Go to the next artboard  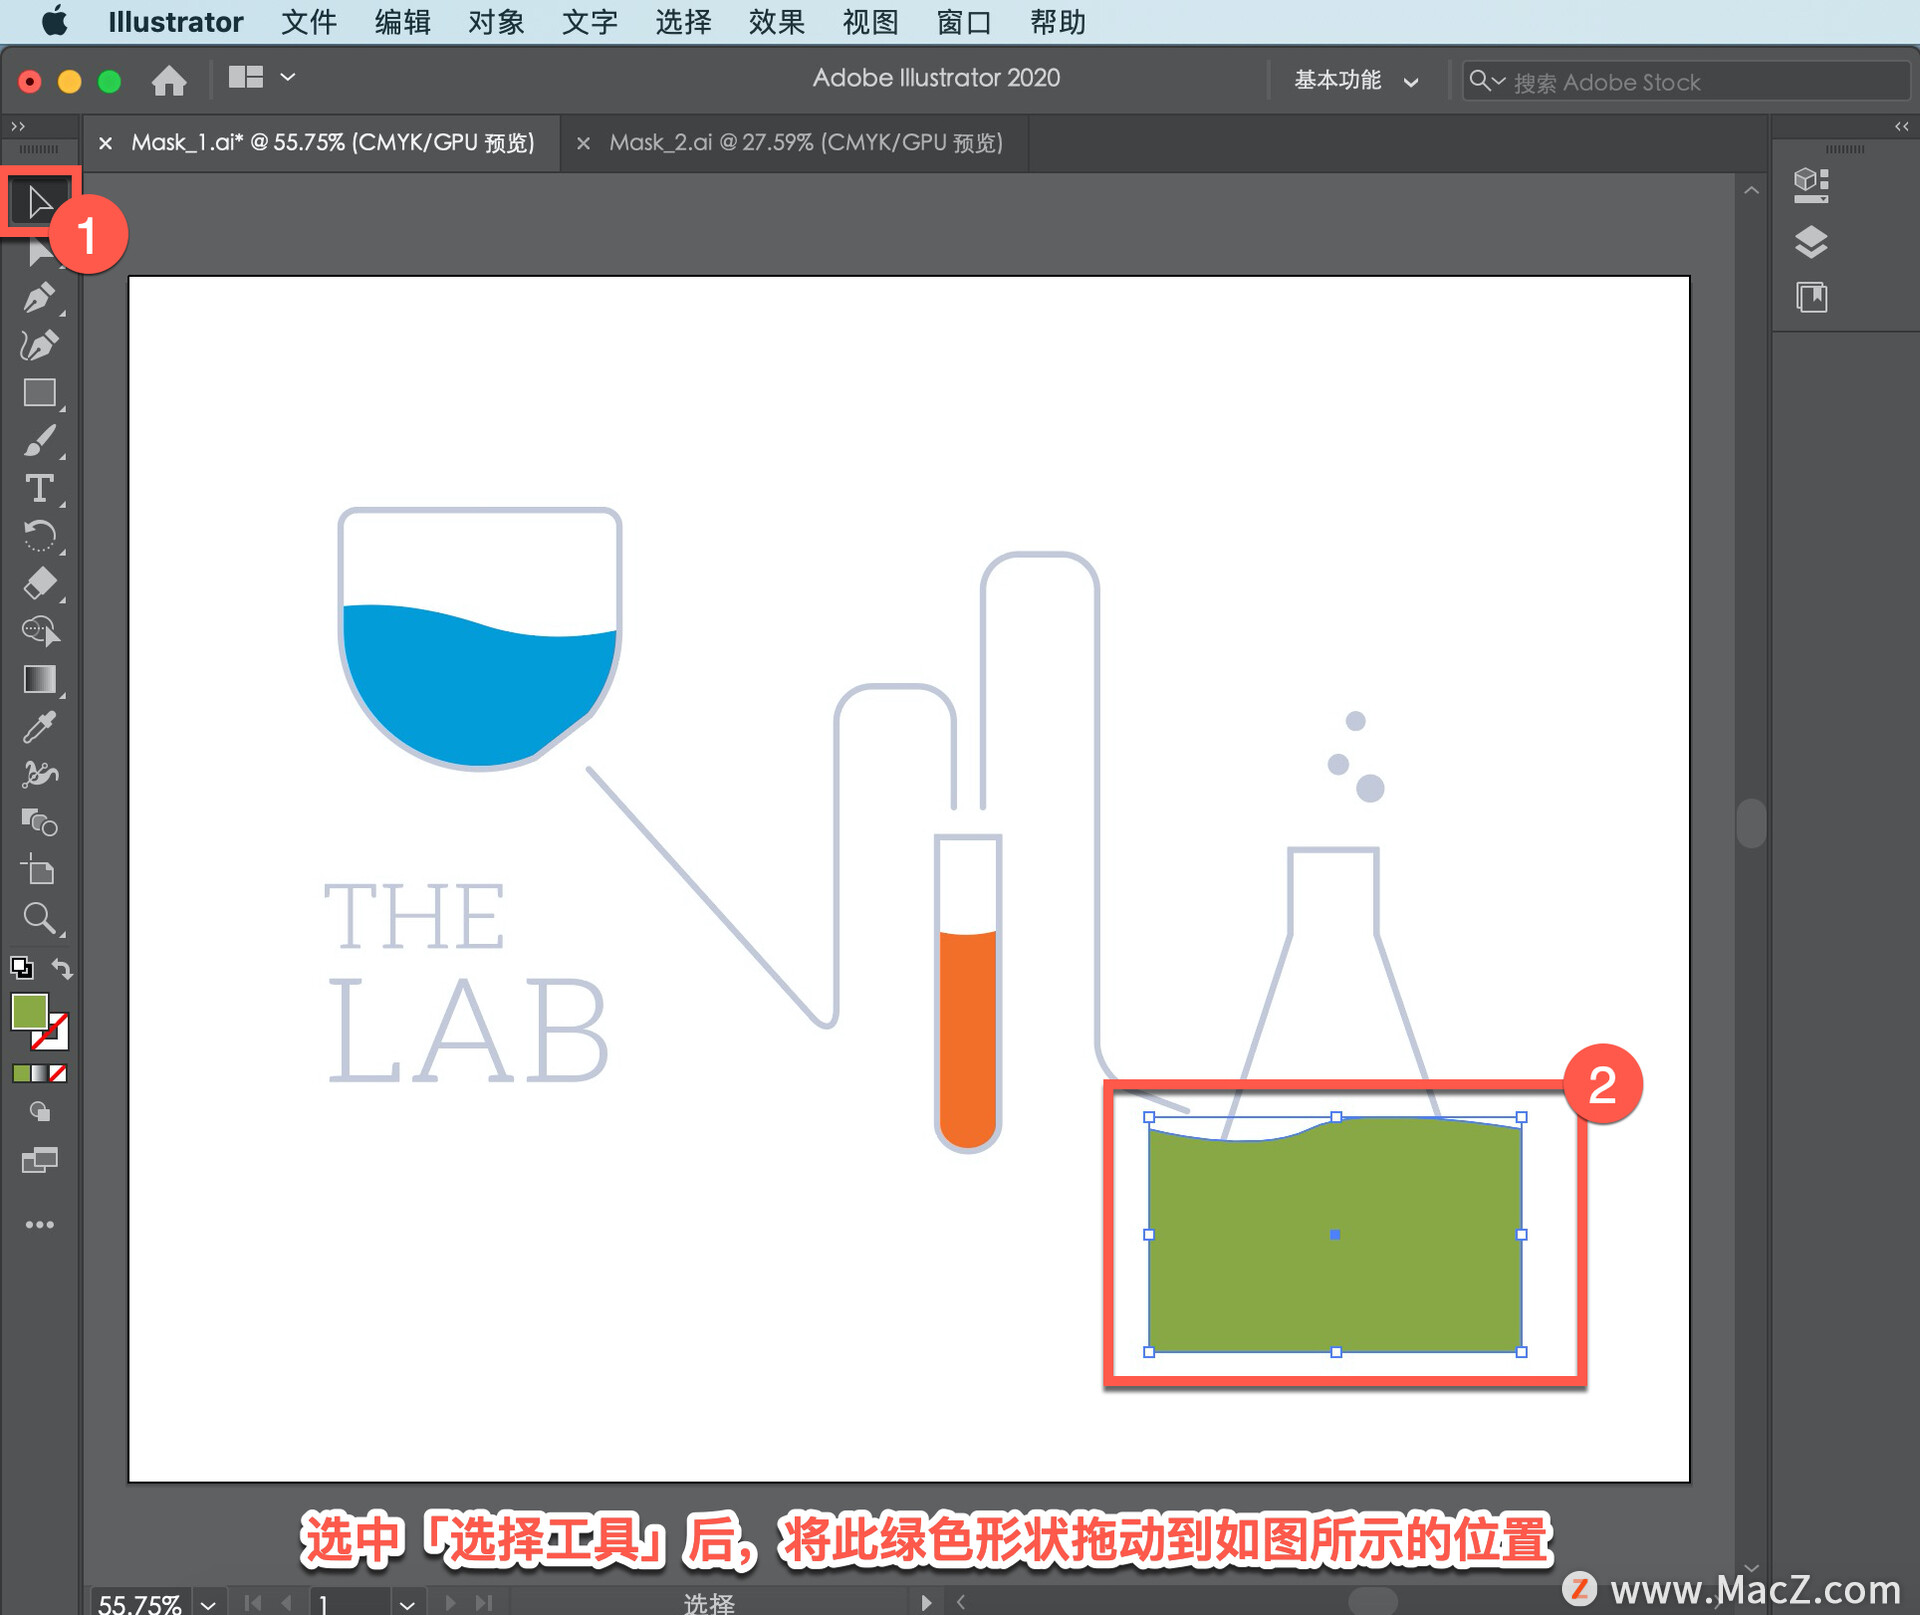[x=450, y=1603]
